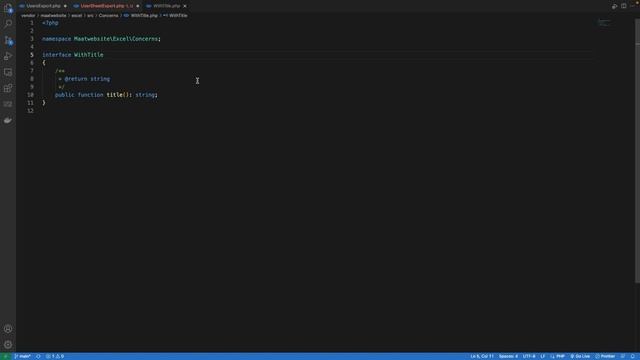
Task: Click the '<?php' opening tag
Action: click(50, 23)
